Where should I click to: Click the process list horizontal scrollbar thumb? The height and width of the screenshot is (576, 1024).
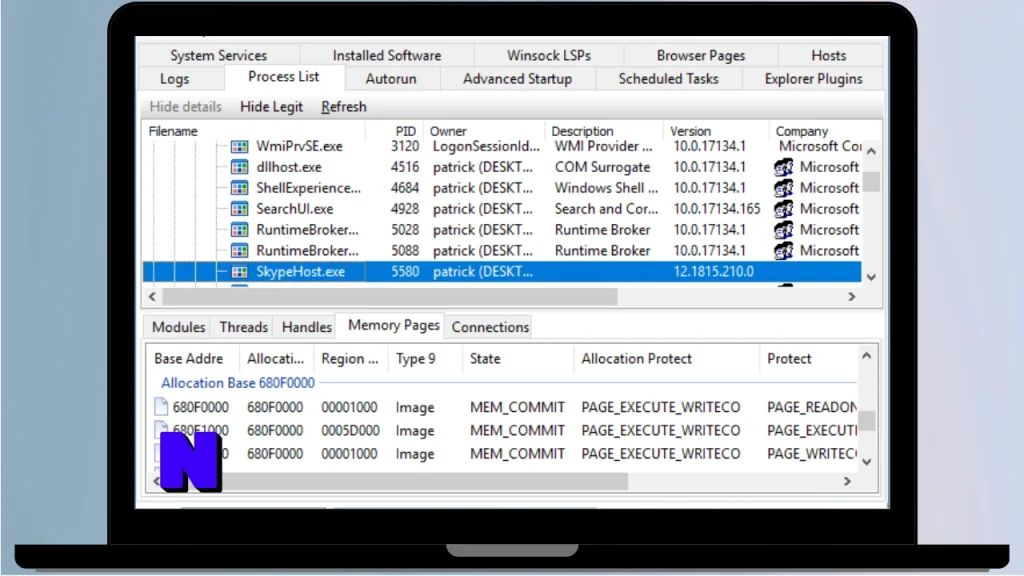[x=390, y=296]
